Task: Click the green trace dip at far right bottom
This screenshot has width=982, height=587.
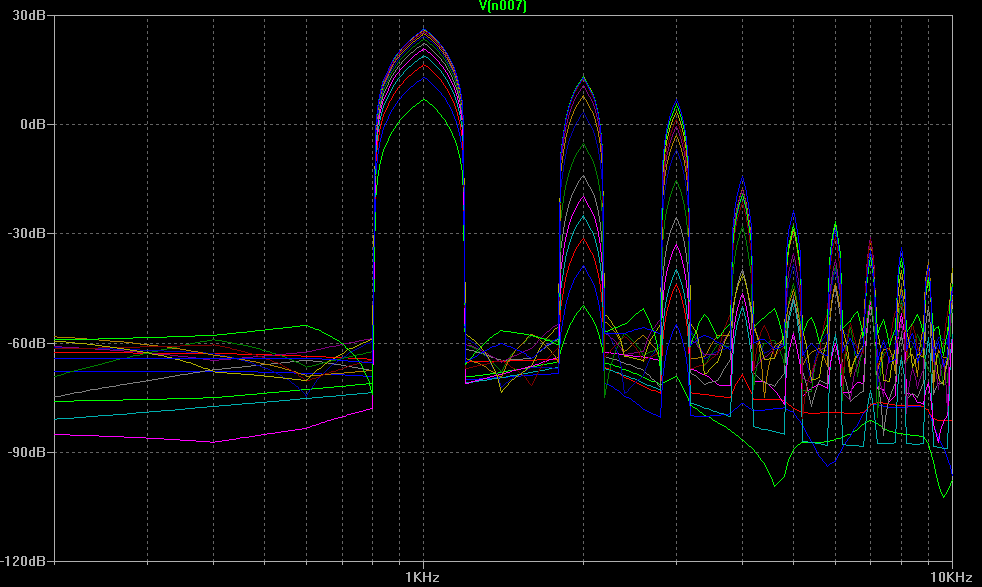Action: pos(945,496)
